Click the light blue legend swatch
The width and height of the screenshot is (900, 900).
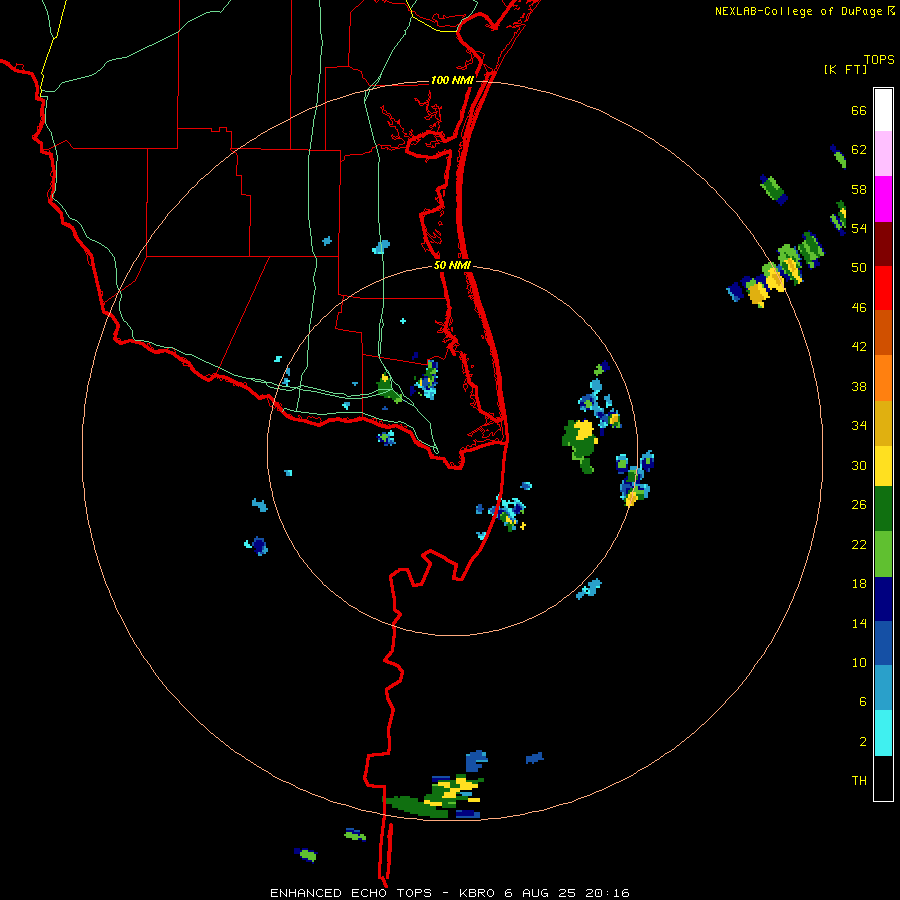[x=883, y=688]
